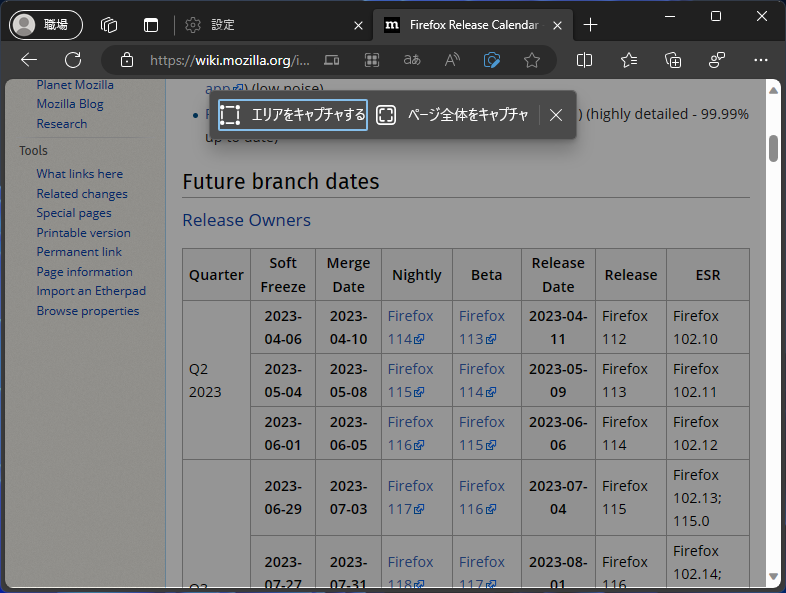Open Beta Firefox 116 link

[x=482, y=497]
